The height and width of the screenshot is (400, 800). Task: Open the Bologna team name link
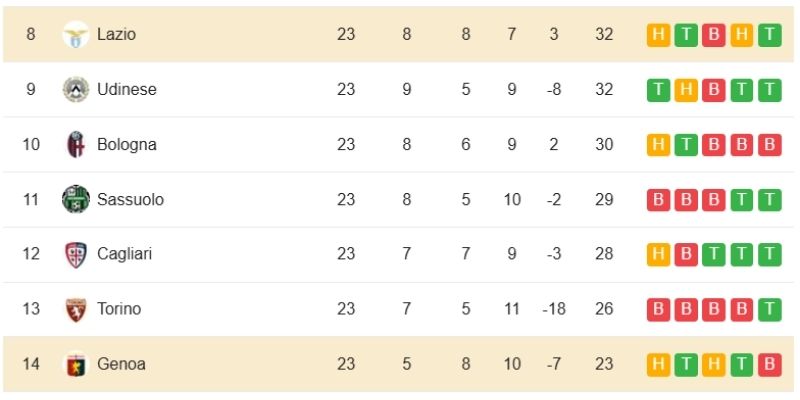(x=127, y=144)
